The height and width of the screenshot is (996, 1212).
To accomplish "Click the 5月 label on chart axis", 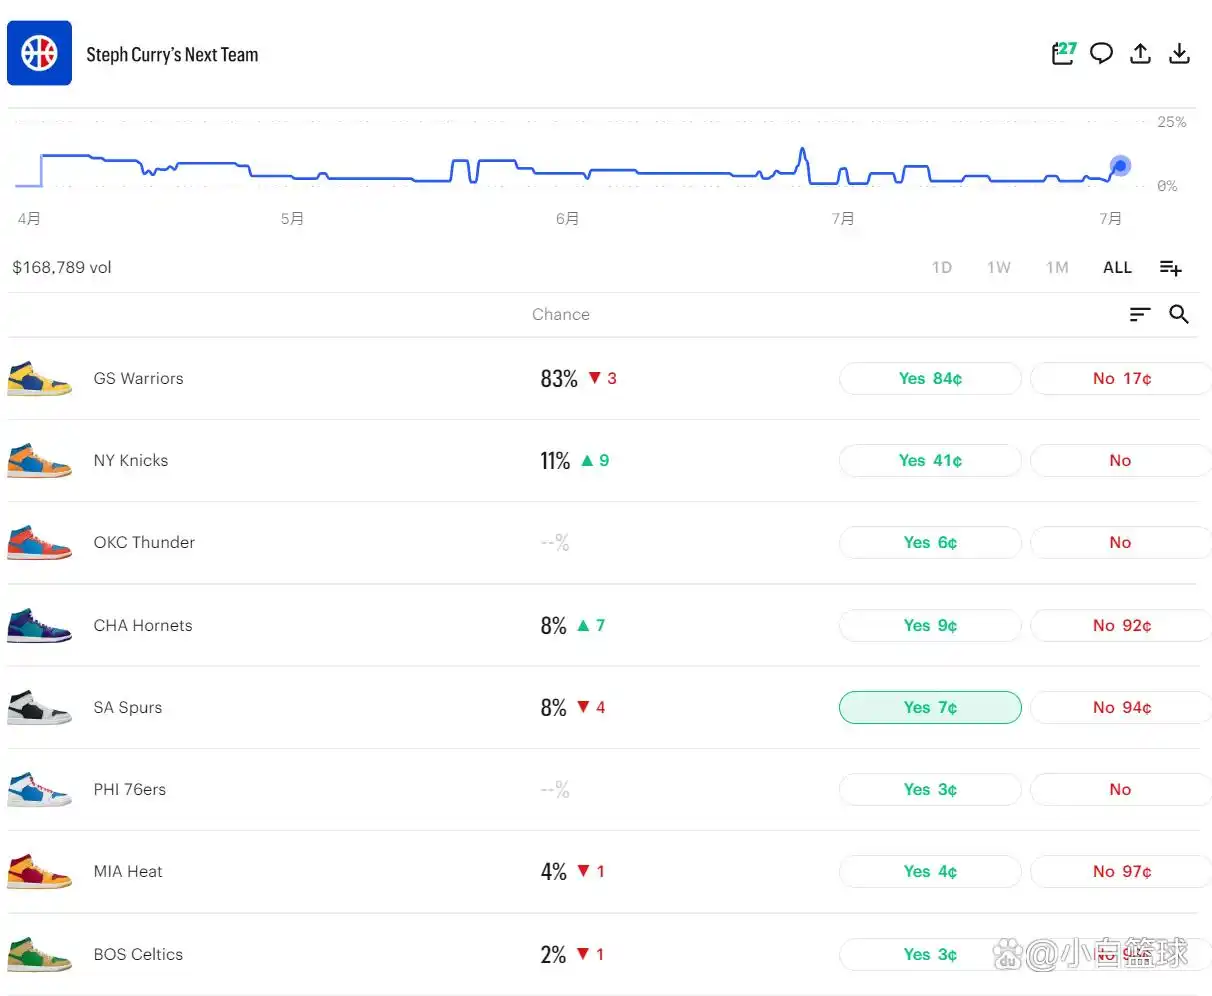I will click(292, 218).
